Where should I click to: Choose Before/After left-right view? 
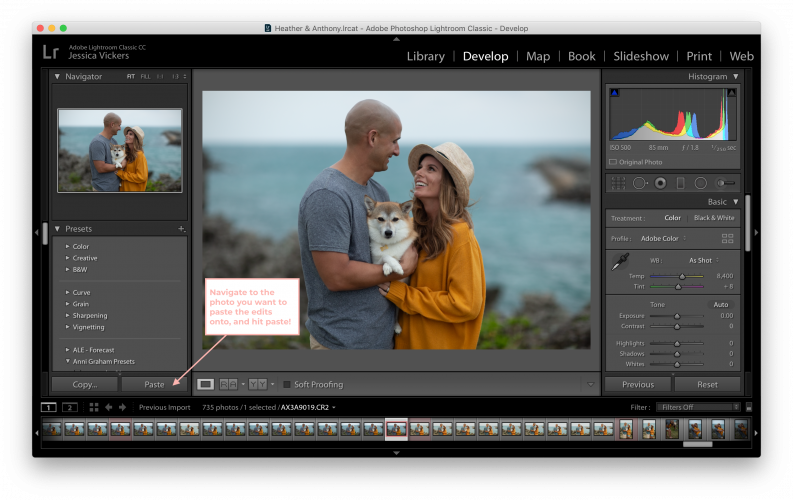(x=229, y=385)
